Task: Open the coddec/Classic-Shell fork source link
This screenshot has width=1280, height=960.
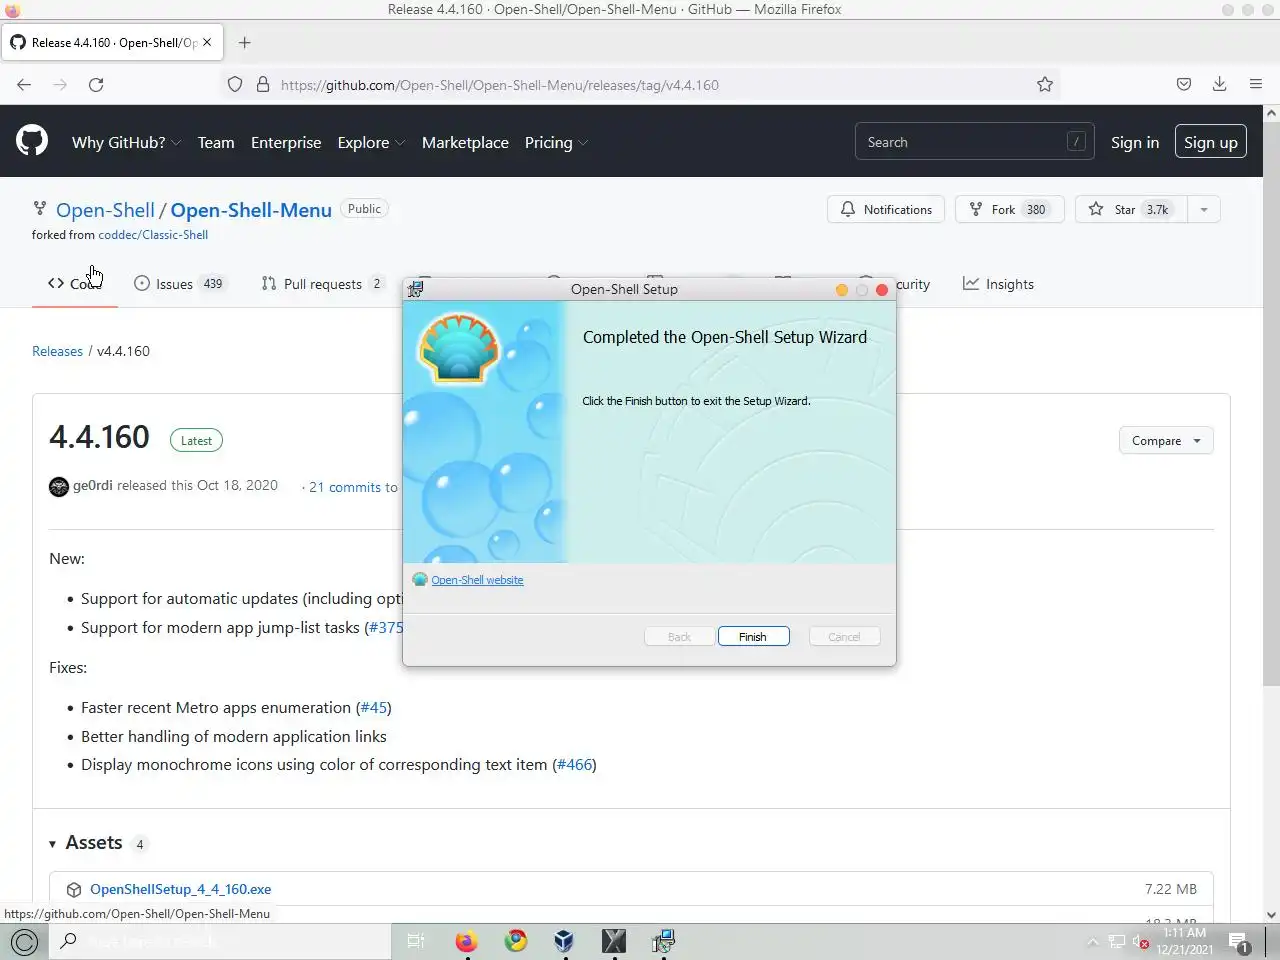Action: pyautogui.click(x=153, y=235)
